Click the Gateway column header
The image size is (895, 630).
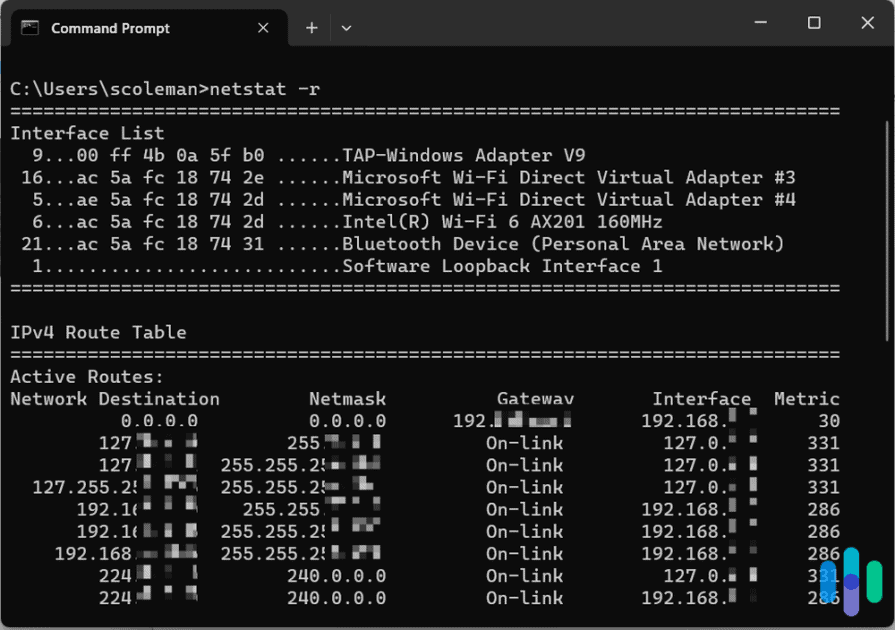click(x=535, y=398)
